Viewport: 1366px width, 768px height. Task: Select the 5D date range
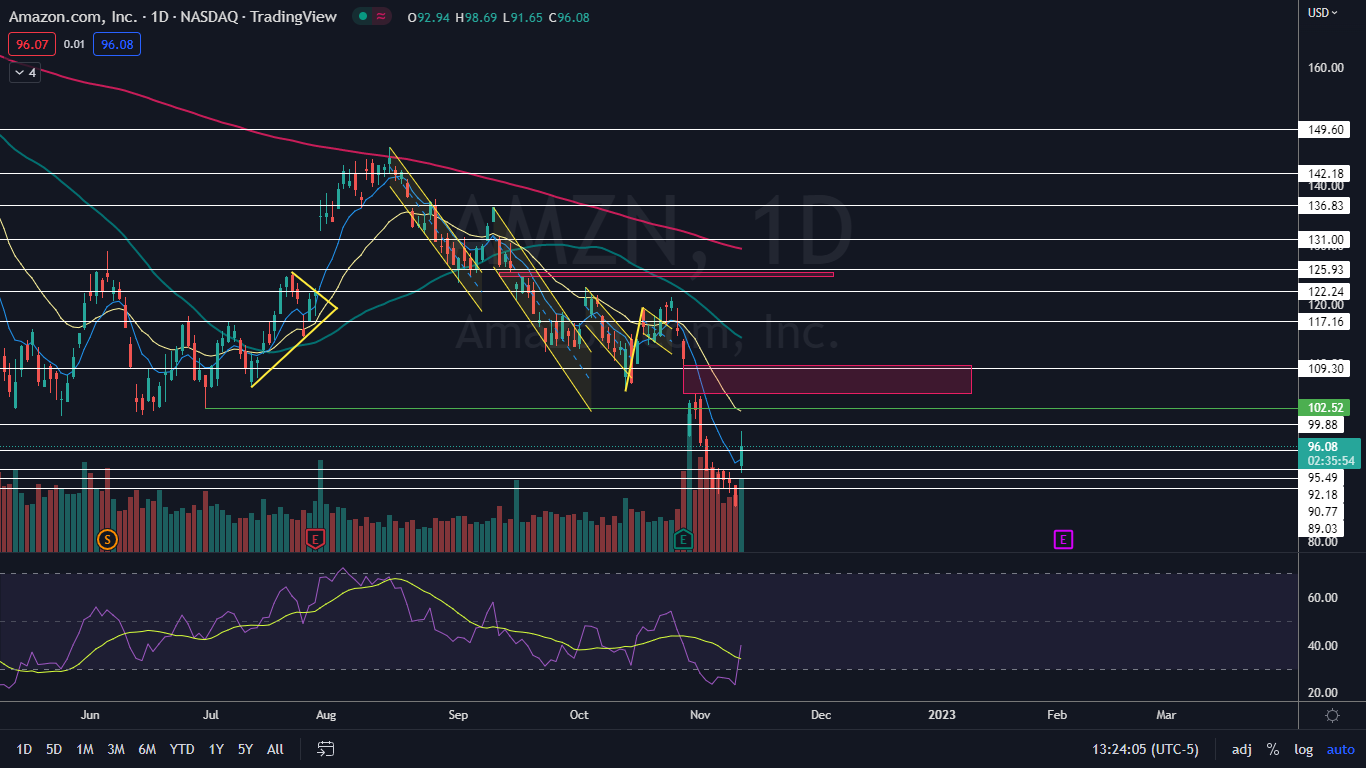coord(54,749)
